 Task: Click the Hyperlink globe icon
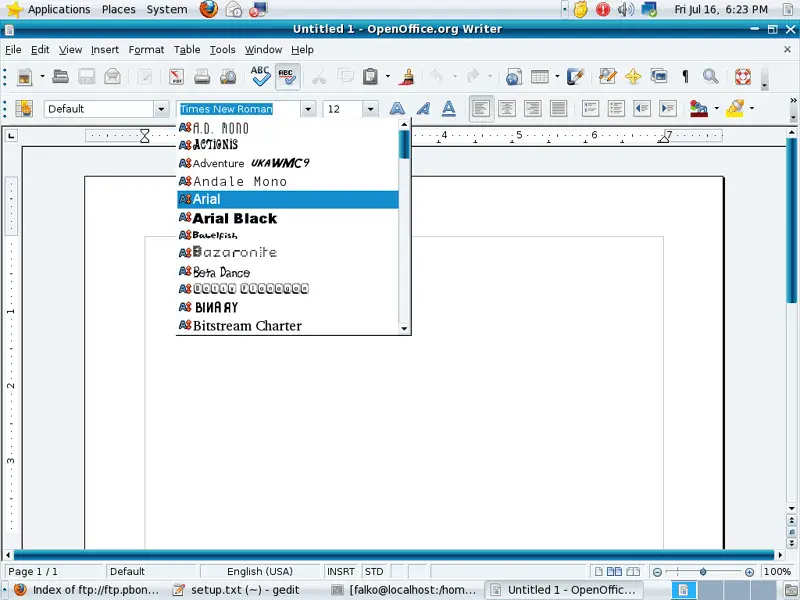513,77
